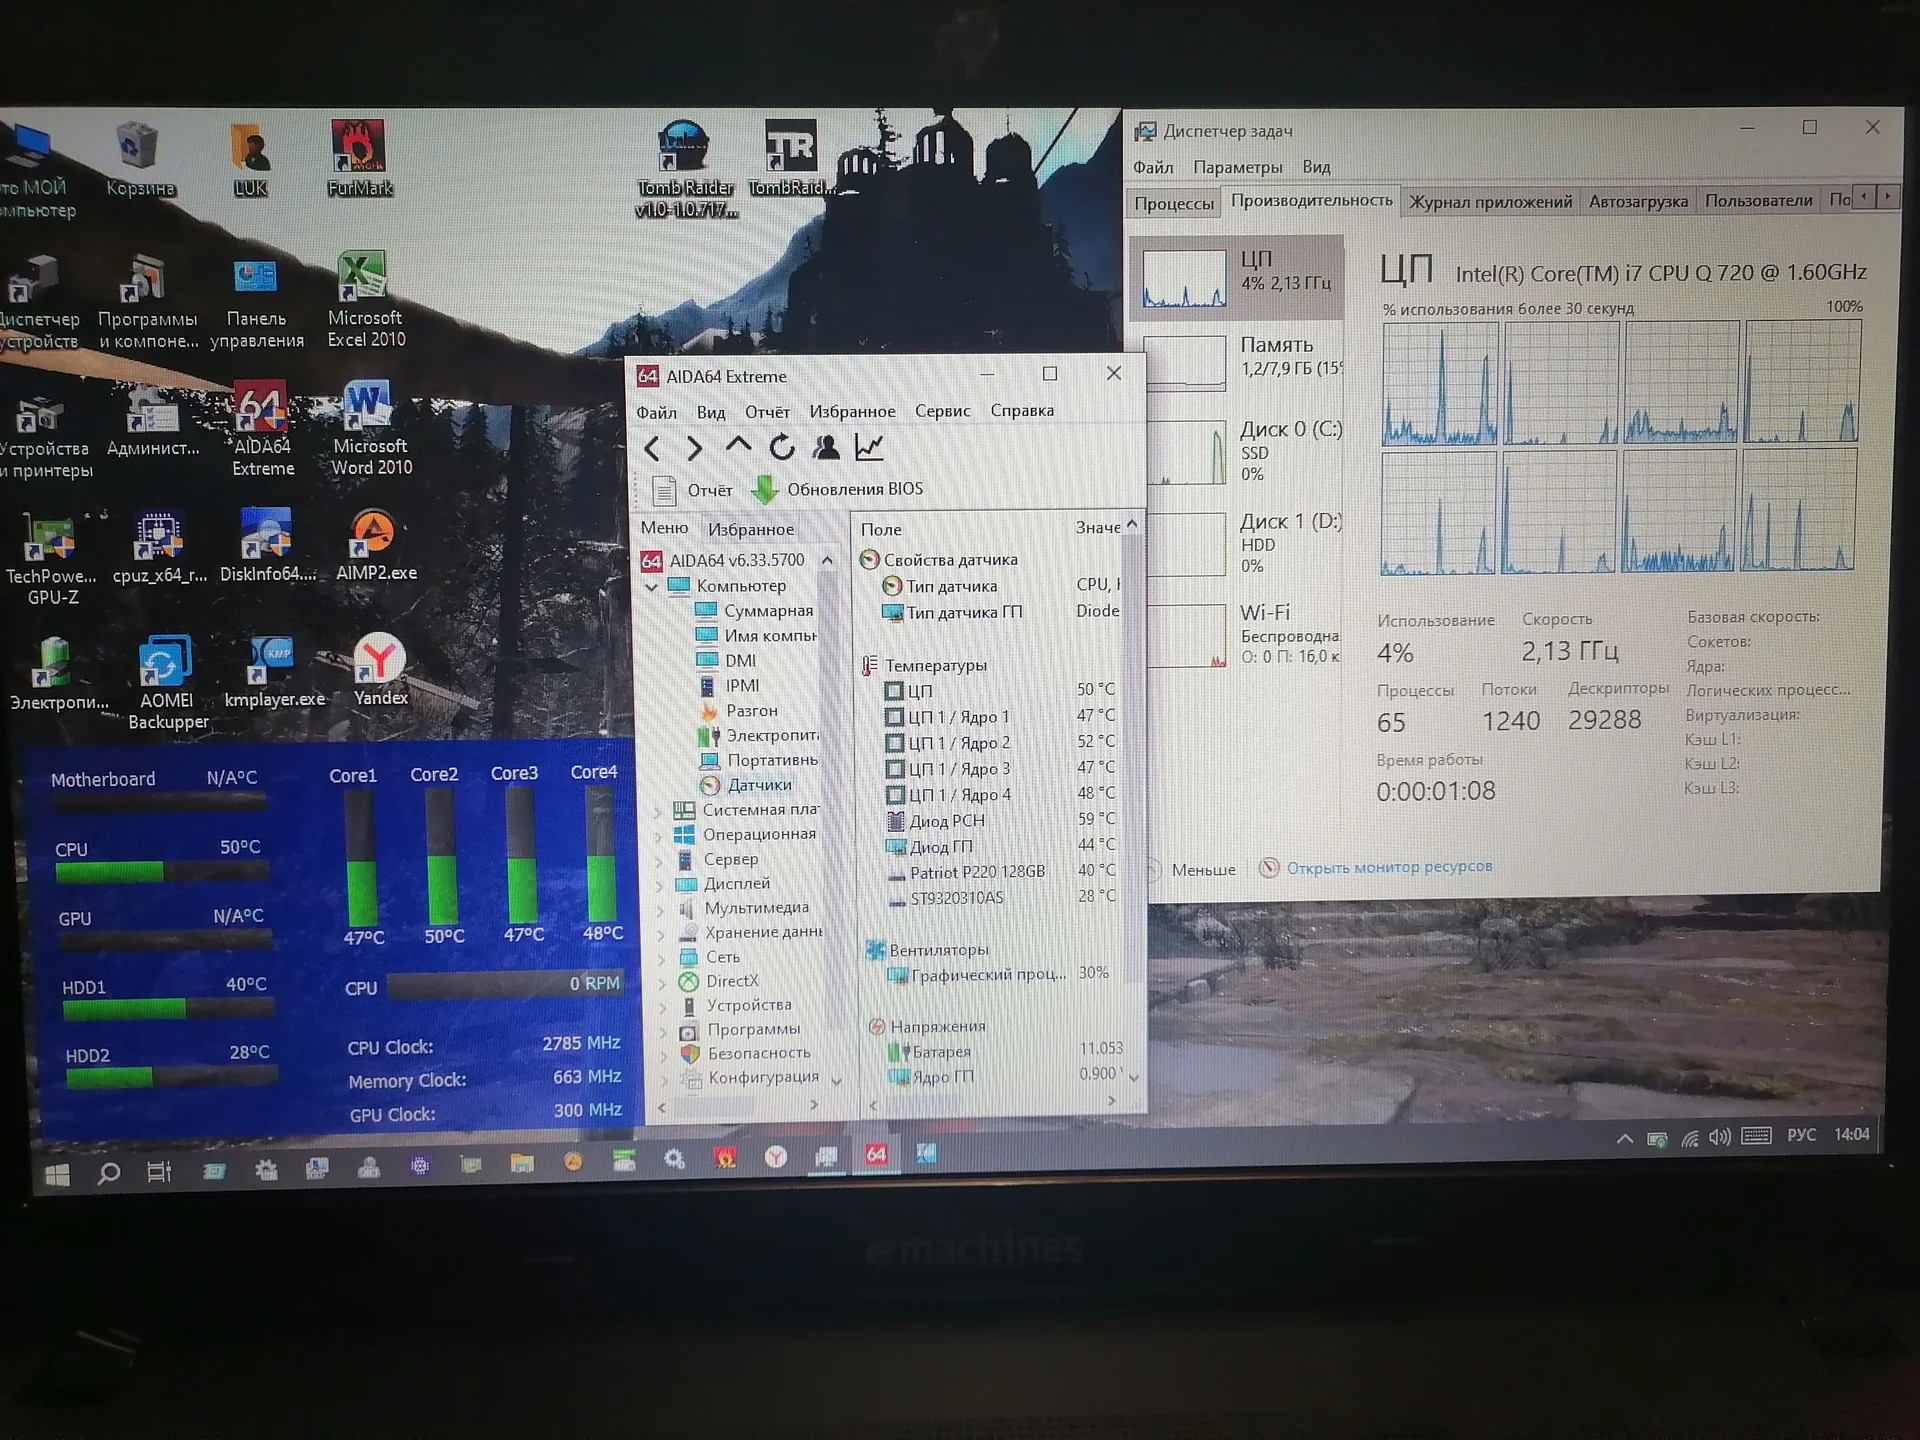Open Yandex browser desktop icon
Screen dimensions: 1920x1440
(381, 670)
